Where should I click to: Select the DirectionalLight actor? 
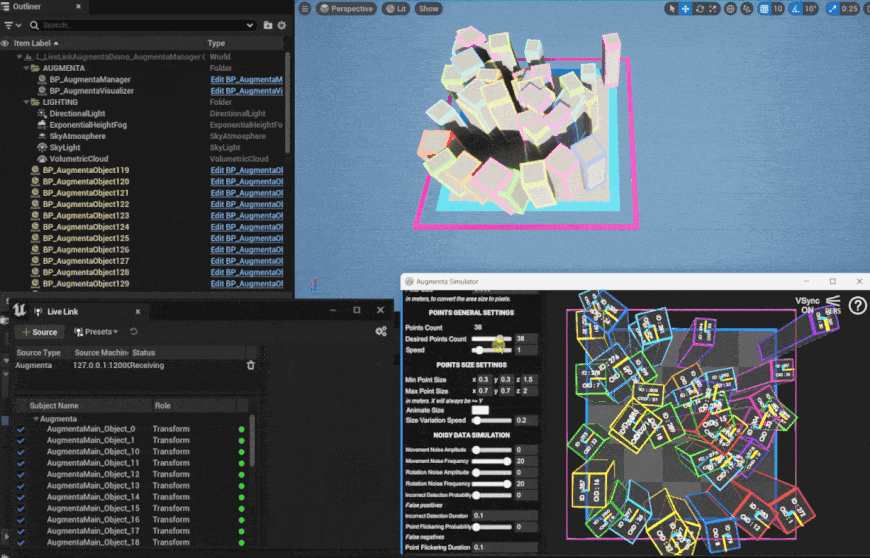click(77, 113)
